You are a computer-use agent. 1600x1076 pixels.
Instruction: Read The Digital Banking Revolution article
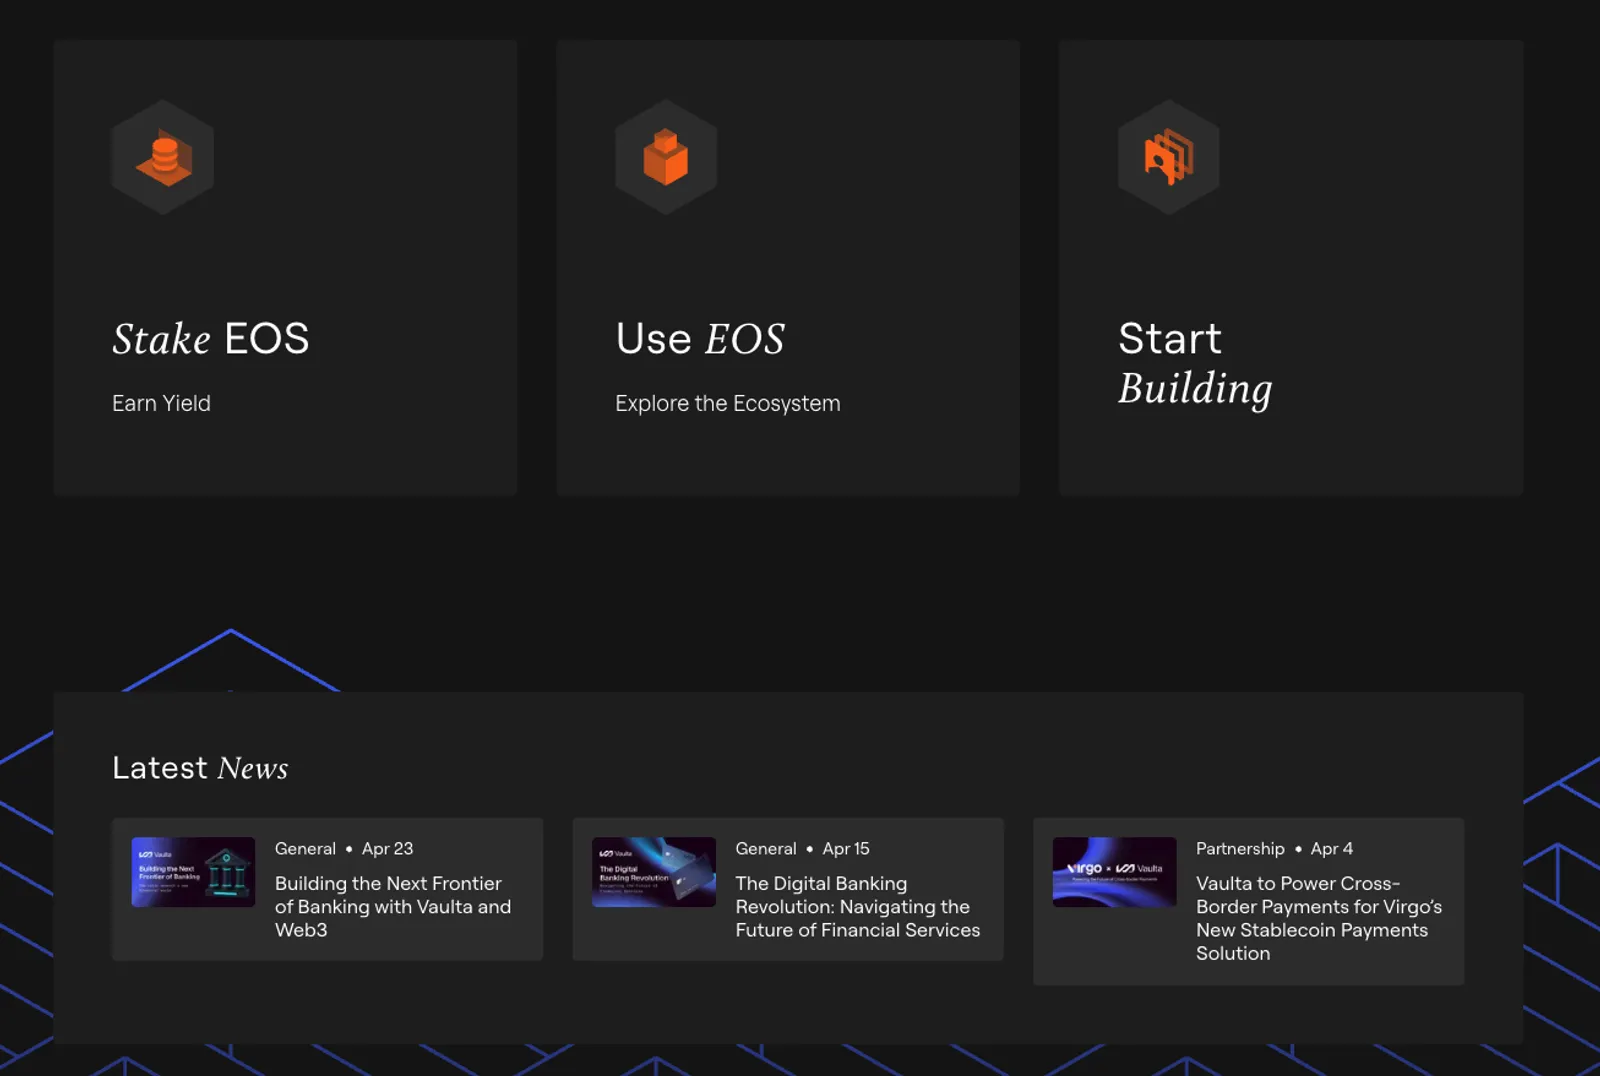tap(858, 906)
